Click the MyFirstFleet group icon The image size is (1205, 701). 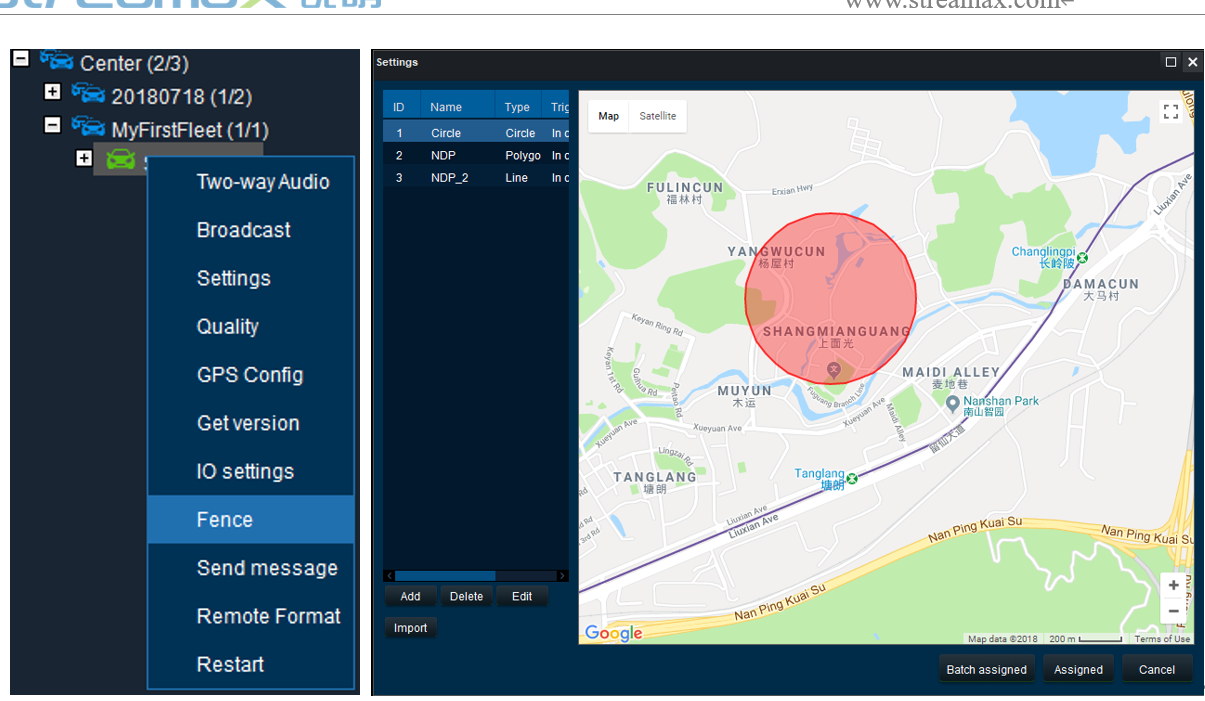point(88,127)
